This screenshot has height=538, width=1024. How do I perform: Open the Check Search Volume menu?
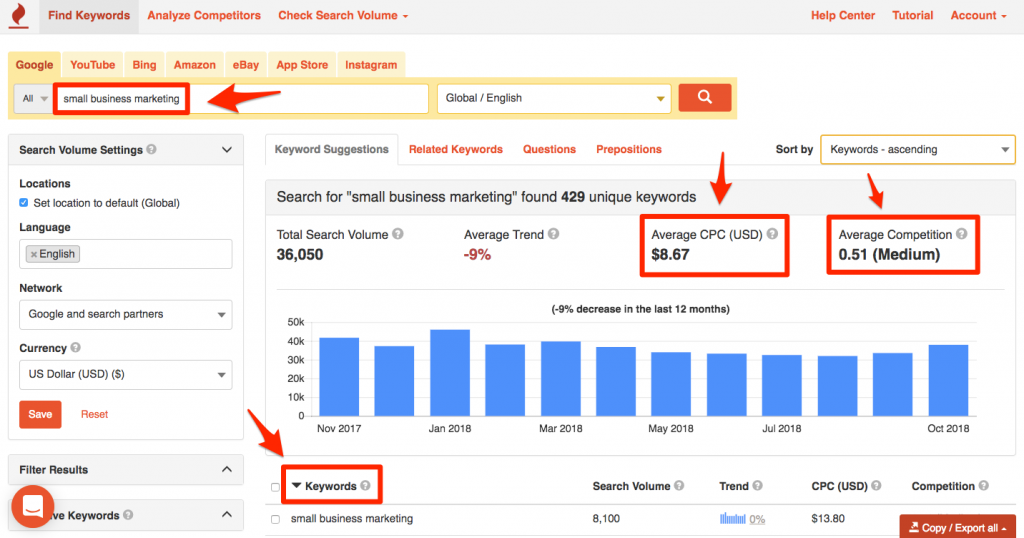(x=343, y=16)
